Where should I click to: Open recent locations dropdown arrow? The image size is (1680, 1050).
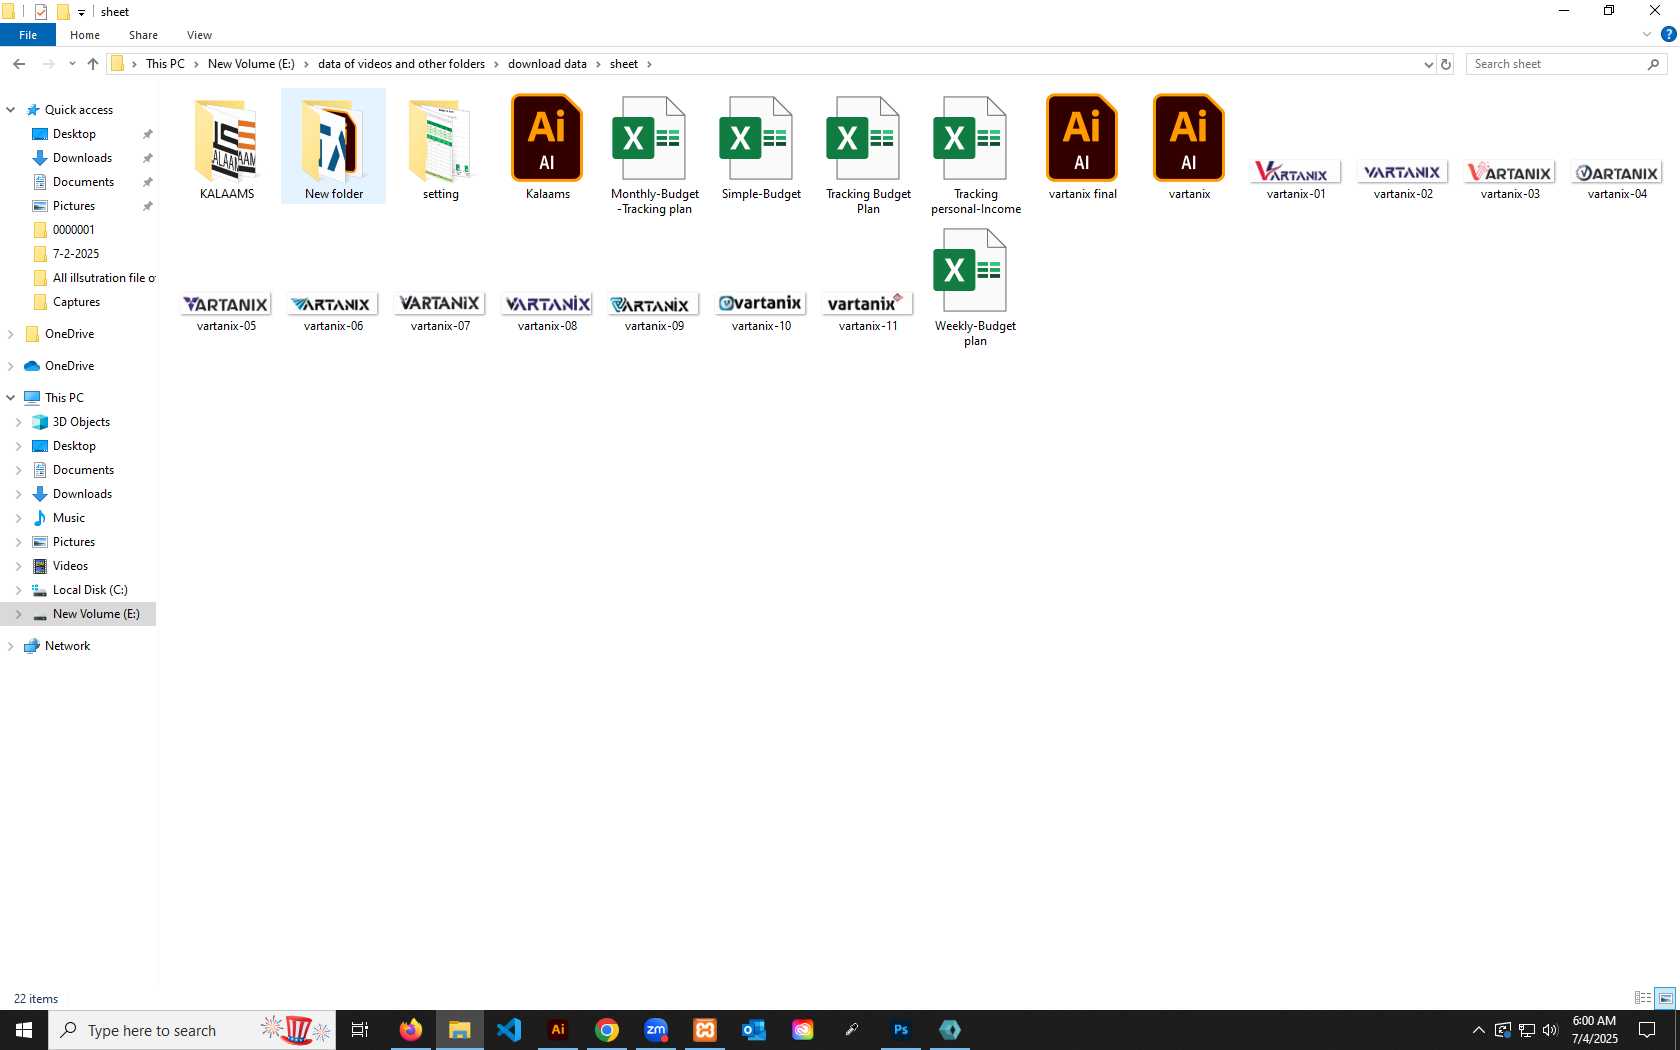pyautogui.click(x=72, y=64)
